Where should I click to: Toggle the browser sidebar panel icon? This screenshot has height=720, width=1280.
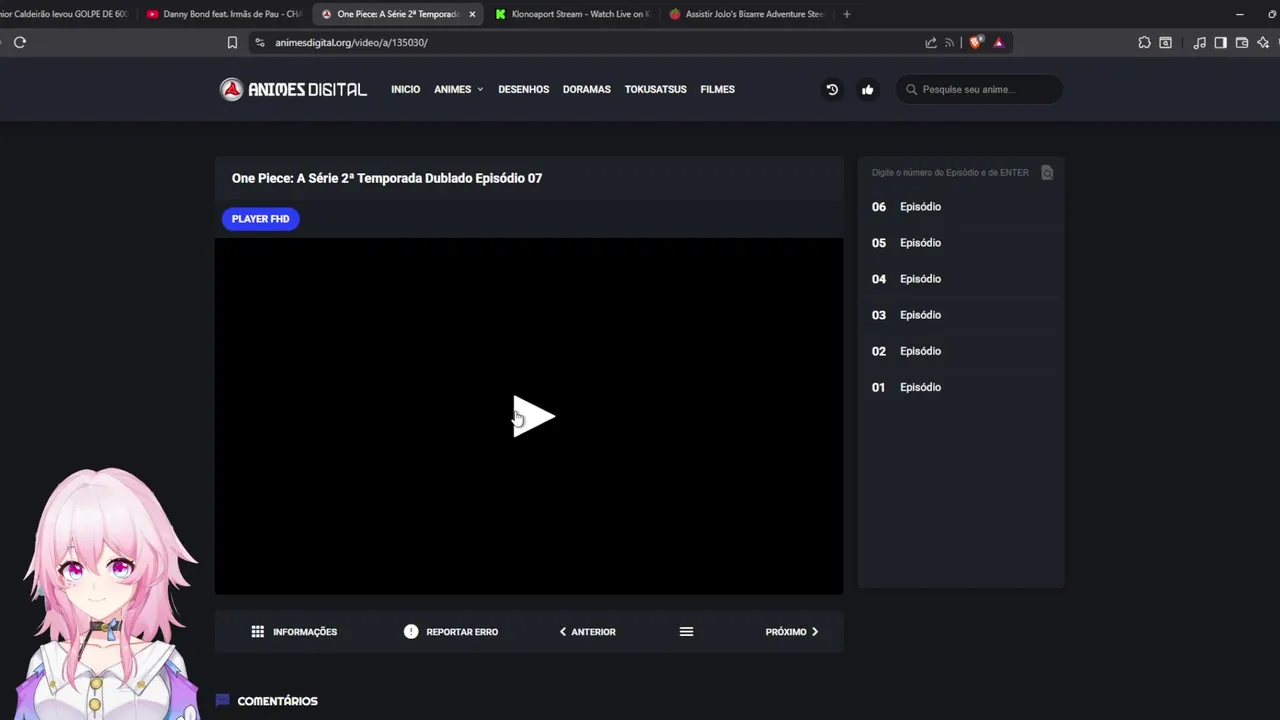1220,42
